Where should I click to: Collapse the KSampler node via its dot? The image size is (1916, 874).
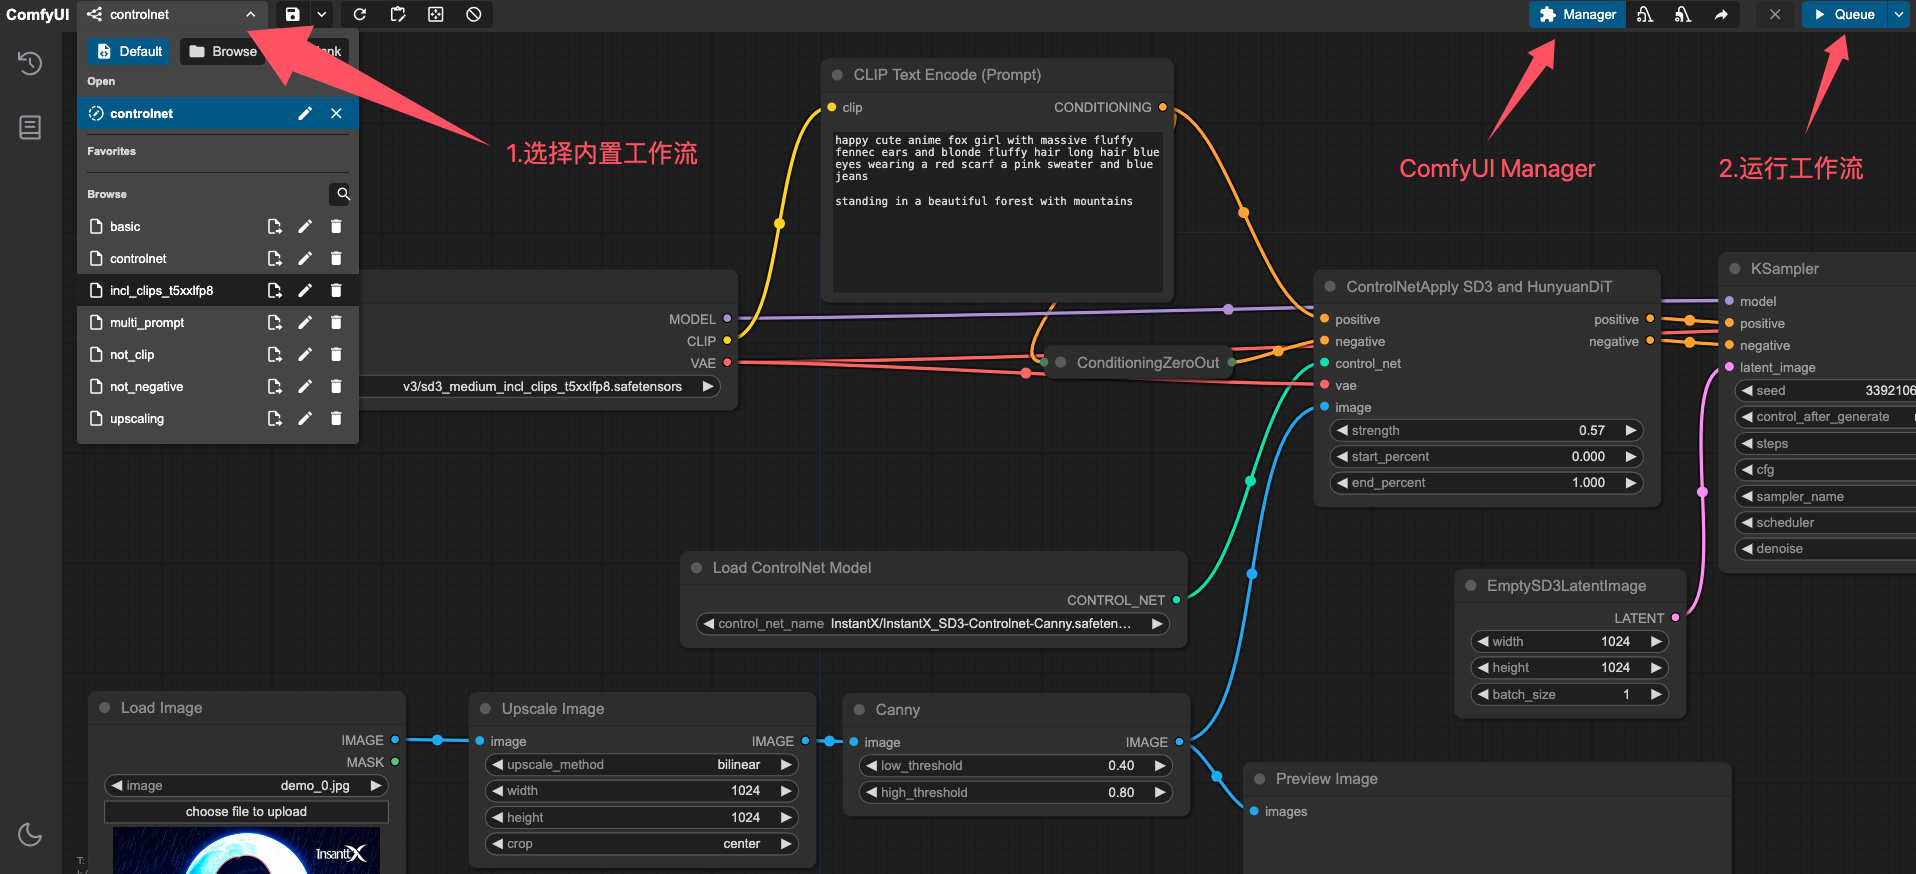click(x=1735, y=268)
